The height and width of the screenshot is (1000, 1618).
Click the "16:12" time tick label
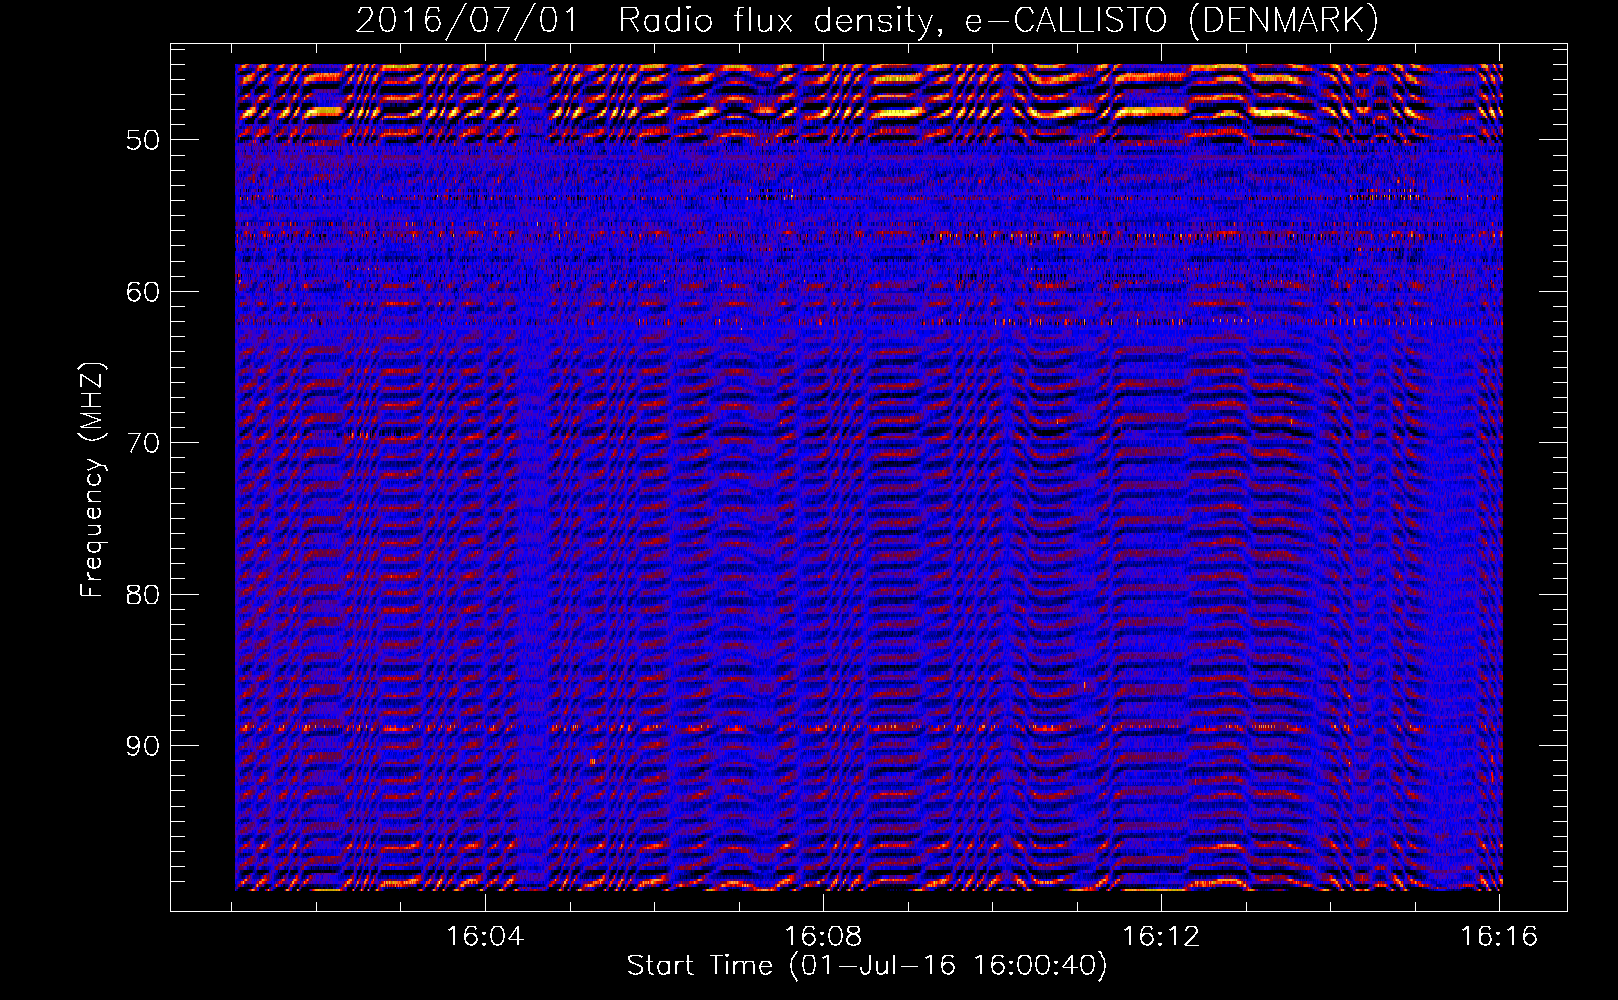[x=1161, y=937]
